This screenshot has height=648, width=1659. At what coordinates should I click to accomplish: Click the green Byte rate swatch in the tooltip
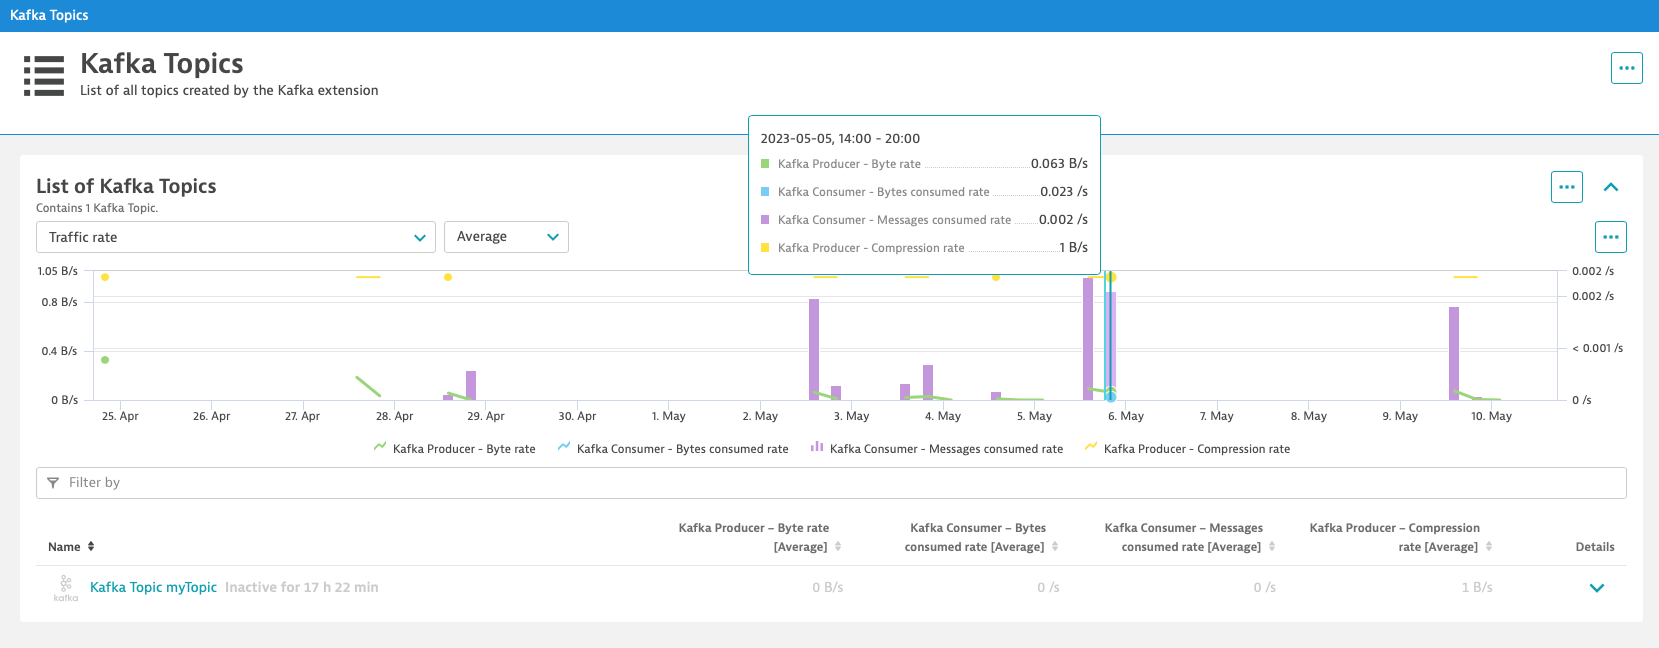(x=765, y=164)
